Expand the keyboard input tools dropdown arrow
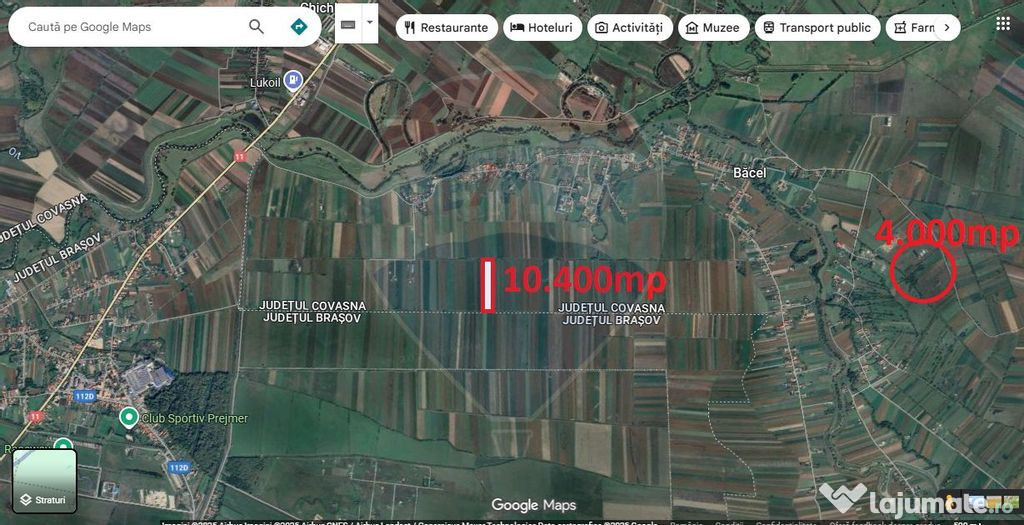Viewport: 1024px width, 525px height. click(370, 22)
